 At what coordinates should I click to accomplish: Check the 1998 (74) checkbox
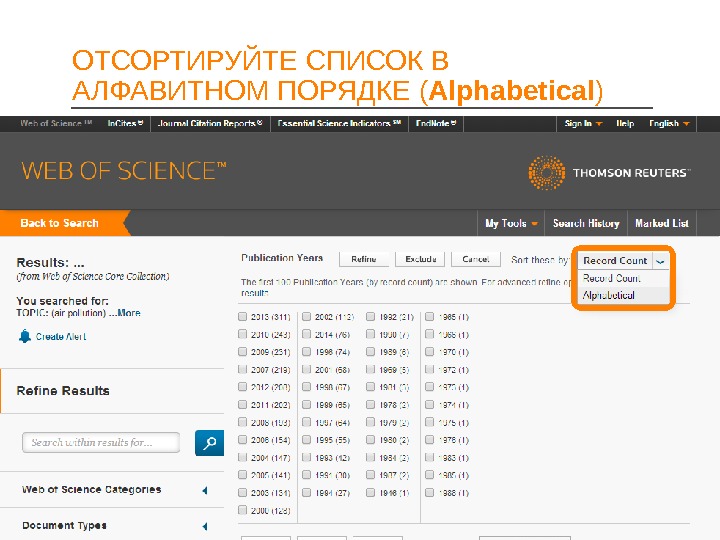click(306, 352)
